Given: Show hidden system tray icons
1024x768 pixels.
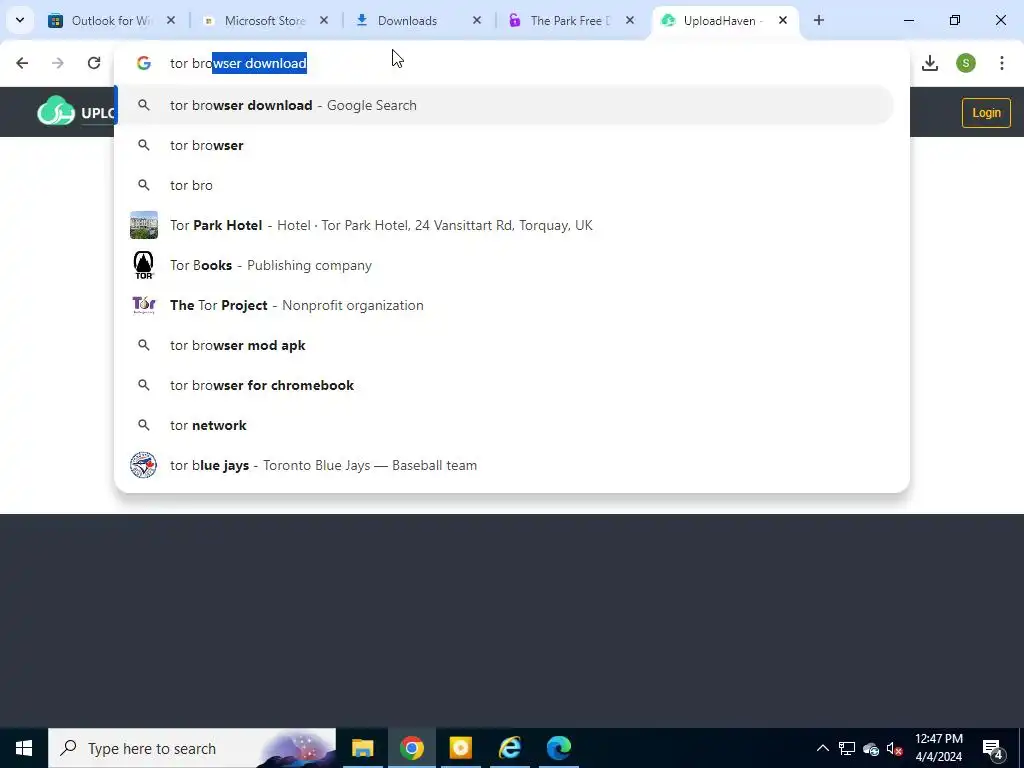Looking at the screenshot, I should pyautogui.click(x=823, y=748).
